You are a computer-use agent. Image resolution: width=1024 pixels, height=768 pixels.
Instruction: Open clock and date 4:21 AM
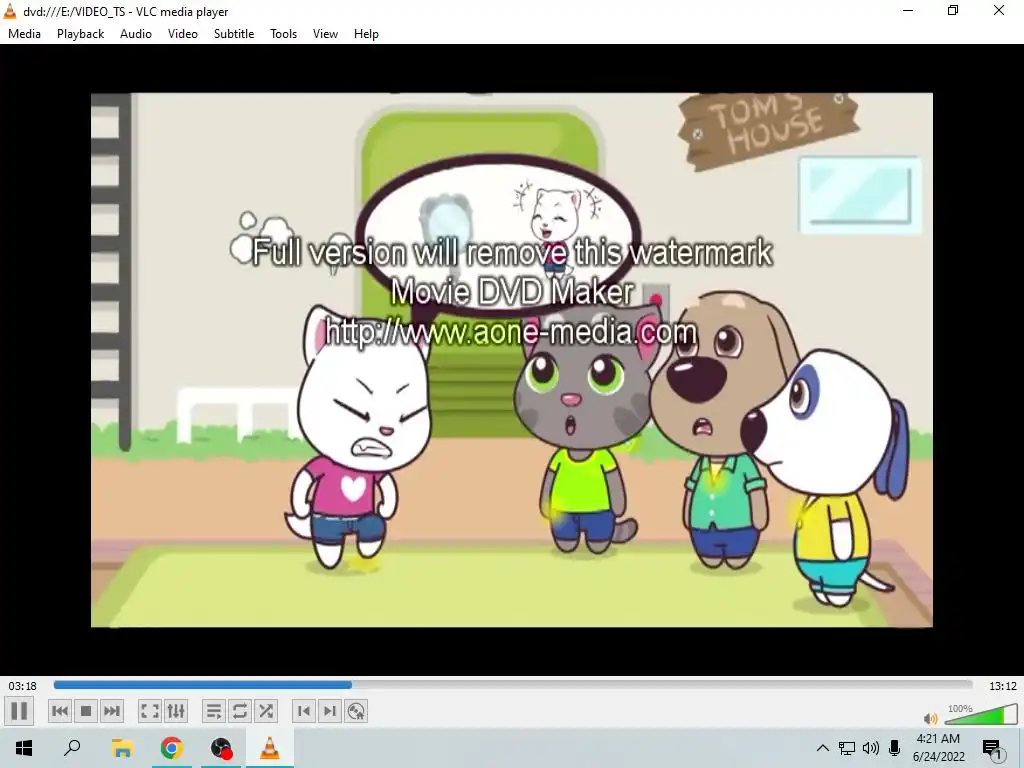point(938,748)
